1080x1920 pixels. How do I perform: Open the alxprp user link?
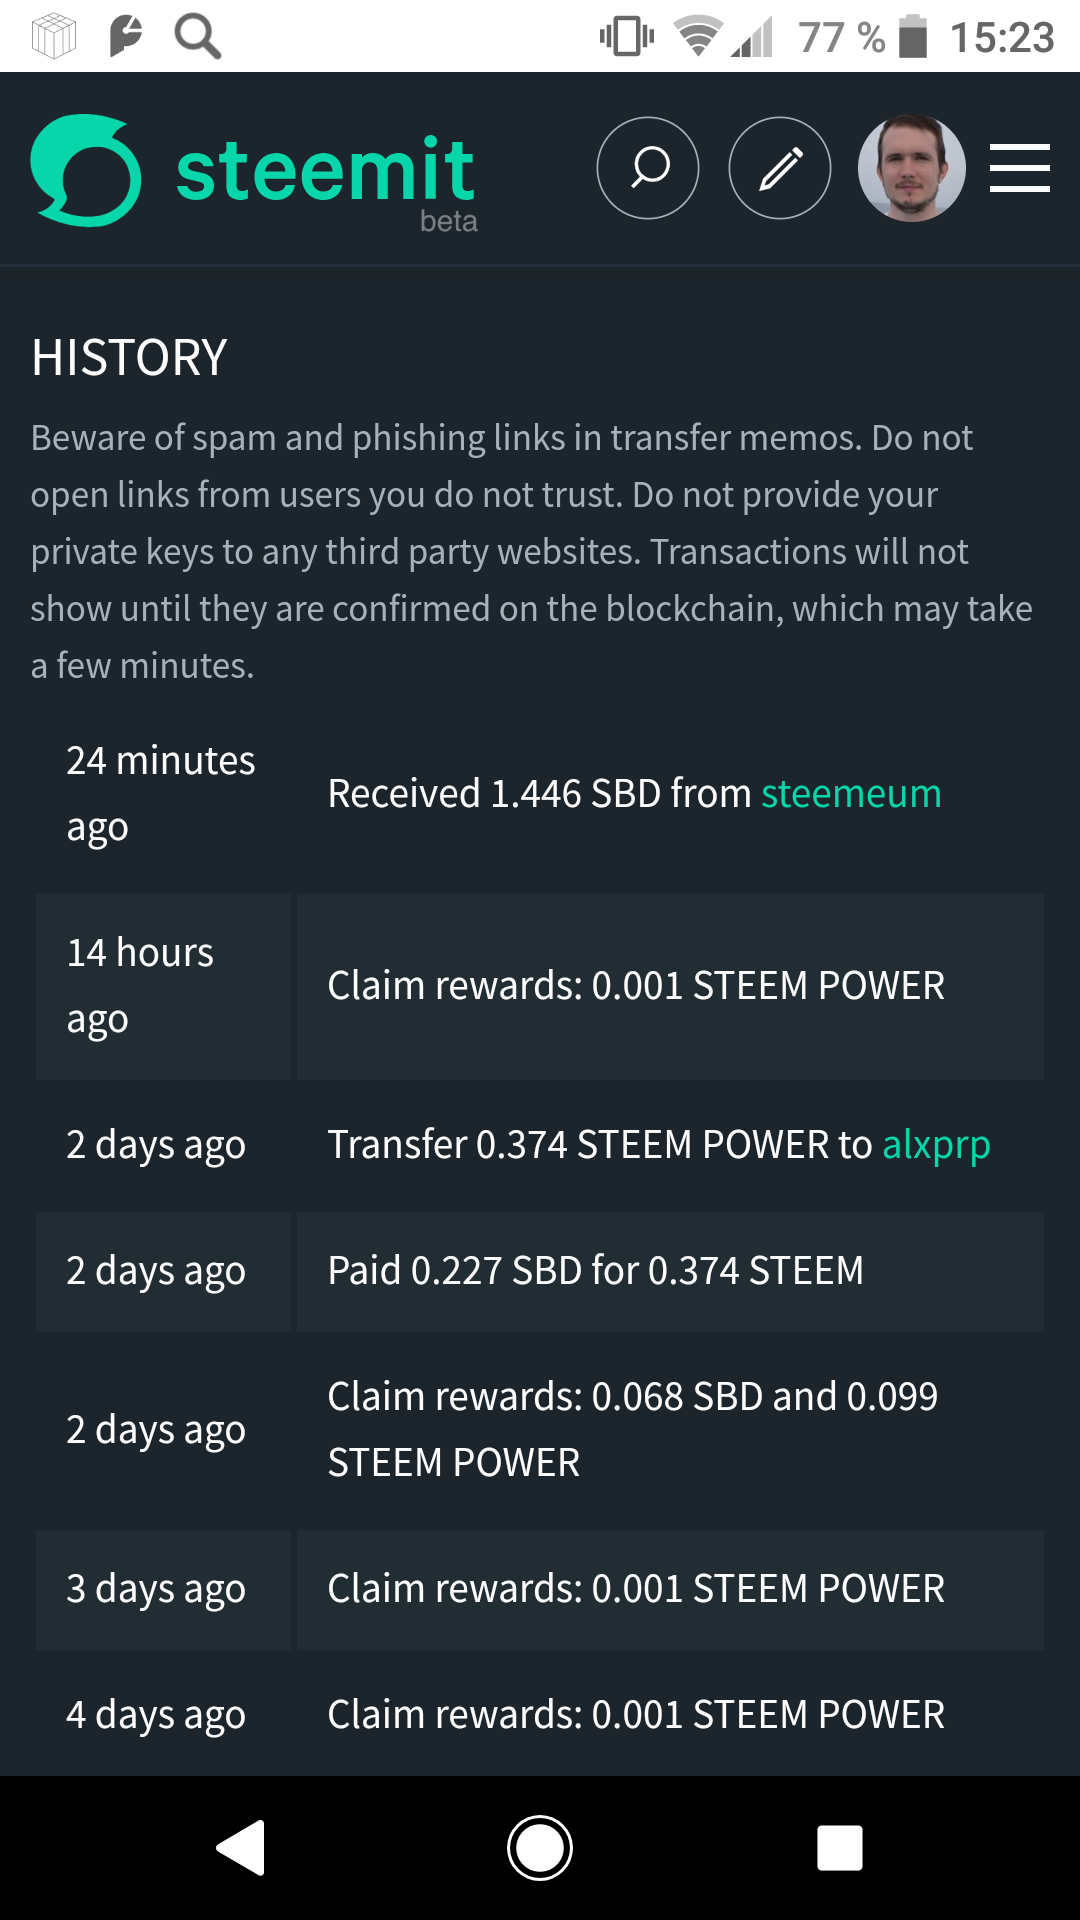pos(936,1145)
